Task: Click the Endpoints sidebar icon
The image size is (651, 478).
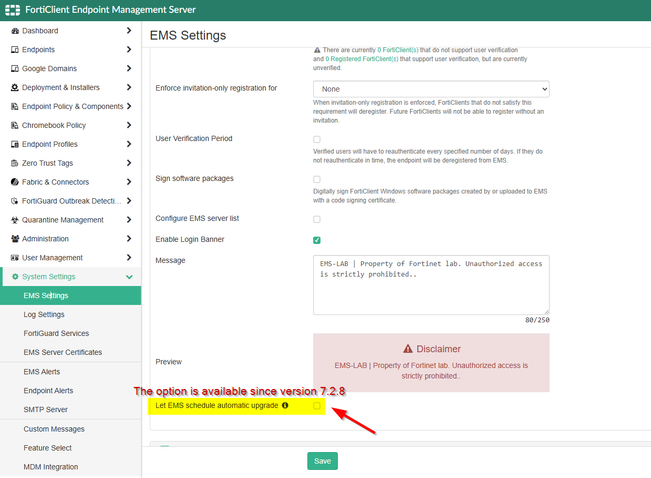Action: (15, 49)
